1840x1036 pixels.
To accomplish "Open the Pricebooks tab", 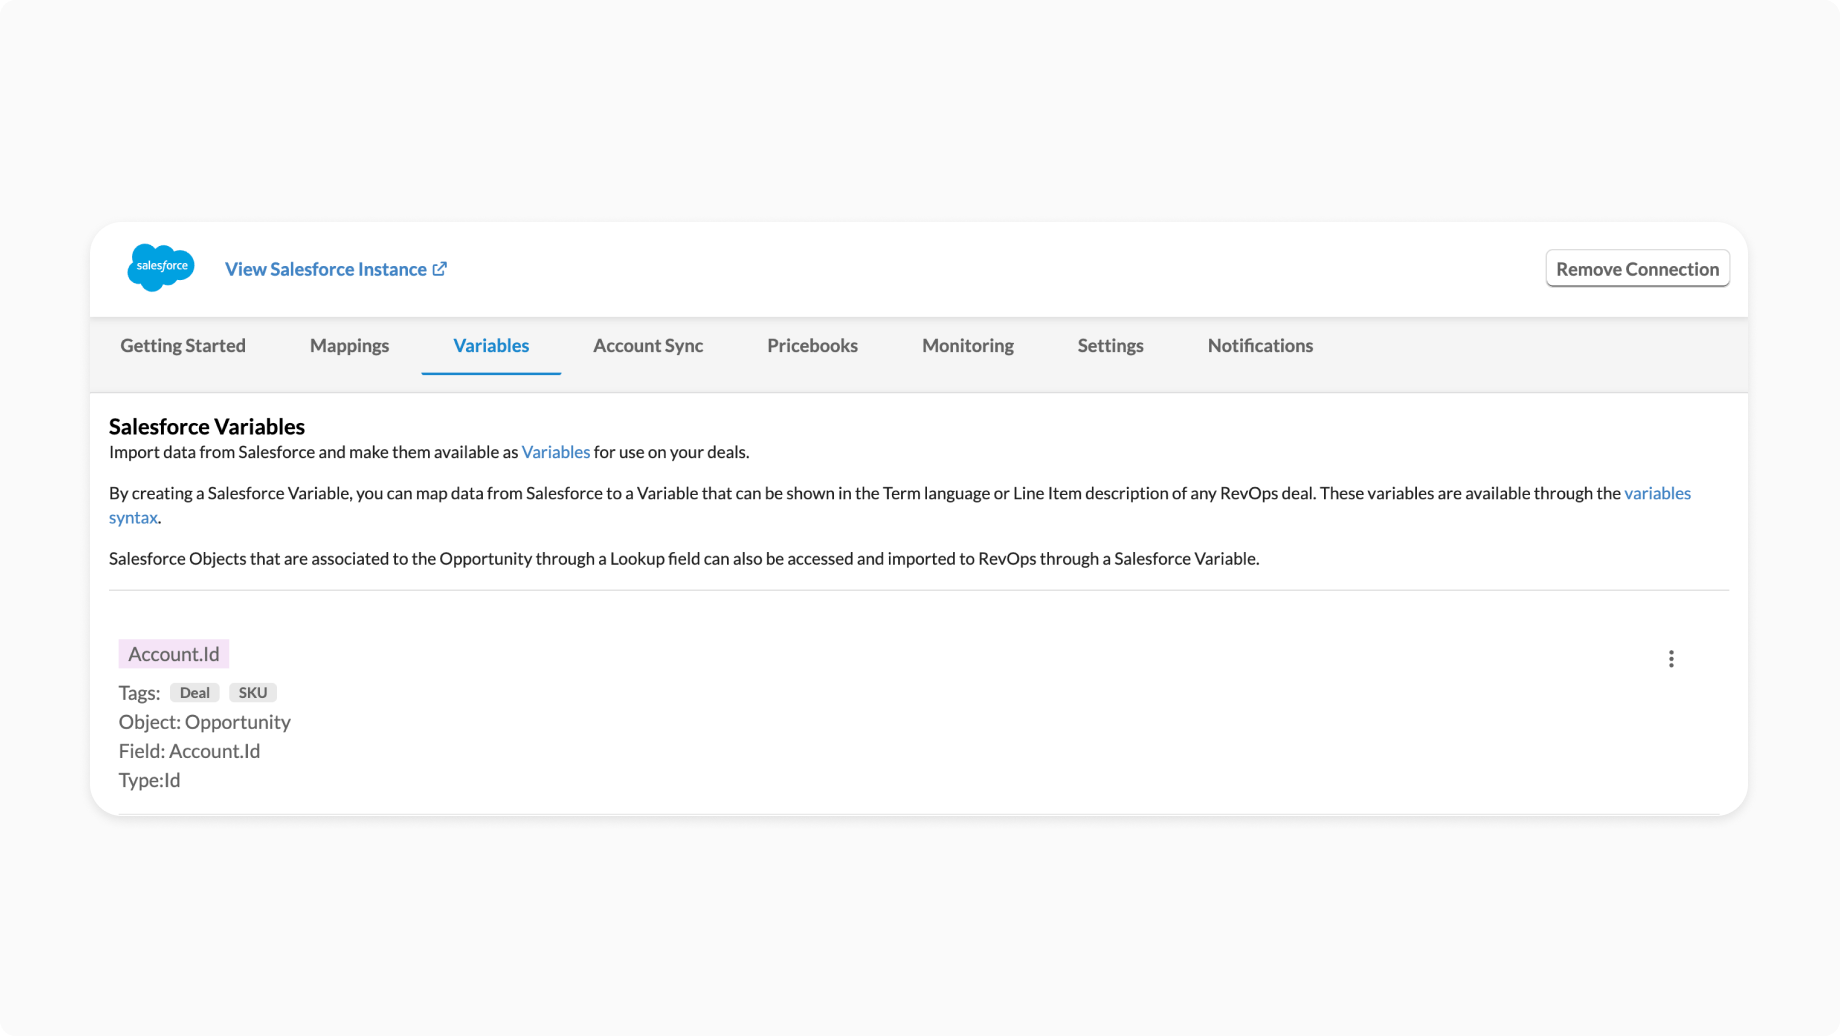I will pyautogui.click(x=812, y=345).
